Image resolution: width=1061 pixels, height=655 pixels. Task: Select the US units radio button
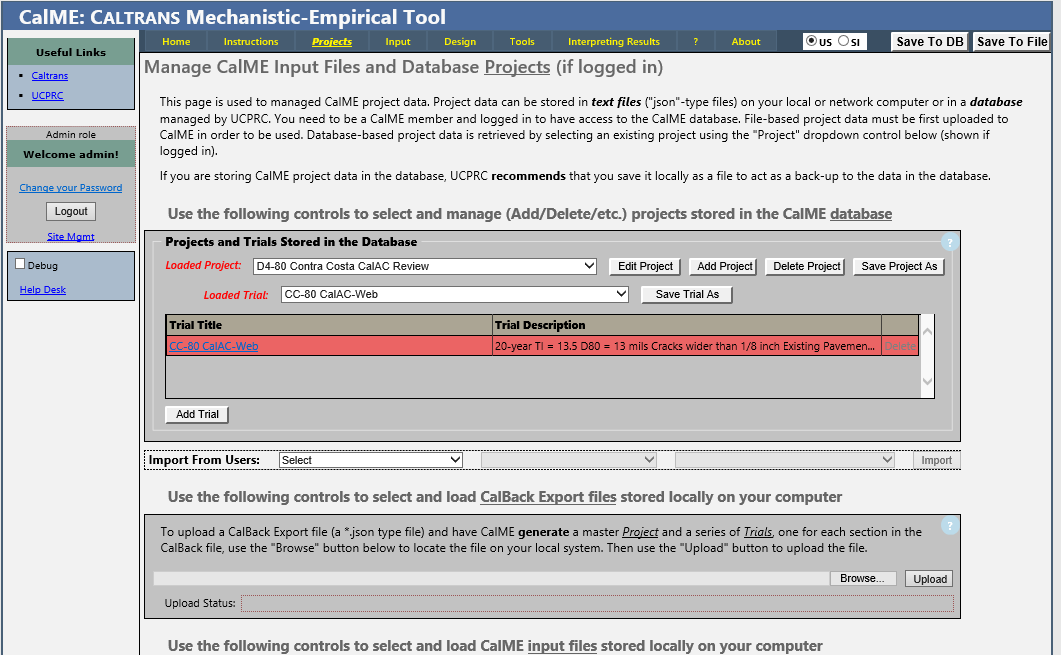pyautogui.click(x=811, y=41)
